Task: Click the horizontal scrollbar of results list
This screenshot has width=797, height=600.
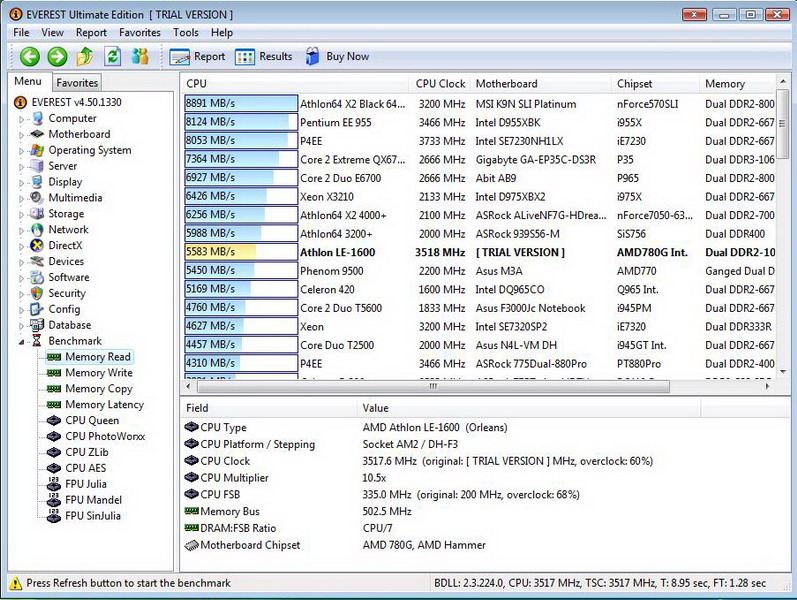Action: (430, 386)
